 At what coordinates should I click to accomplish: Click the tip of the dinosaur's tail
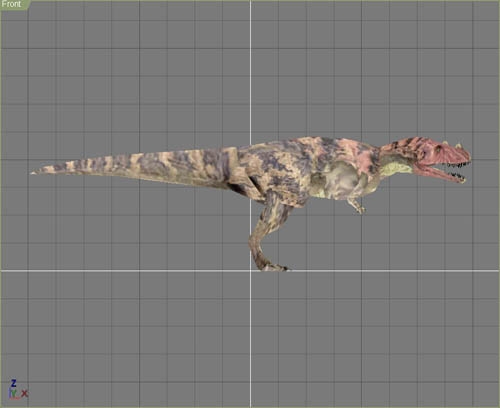(x=34, y=173)
